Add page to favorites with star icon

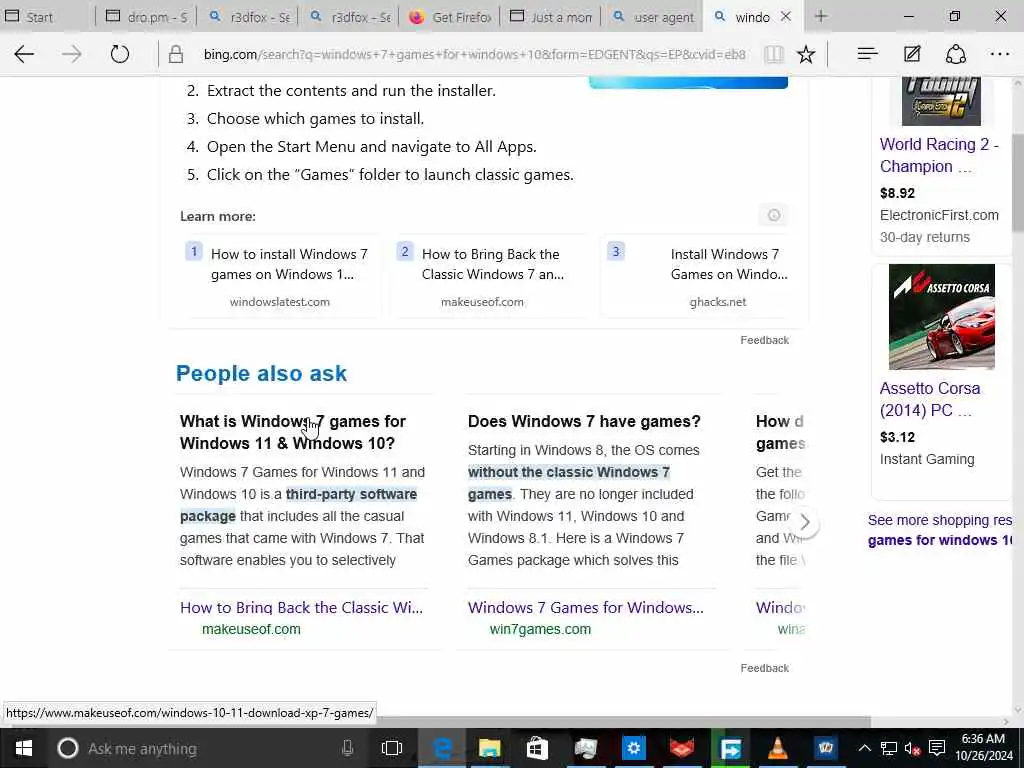[806, 54]
